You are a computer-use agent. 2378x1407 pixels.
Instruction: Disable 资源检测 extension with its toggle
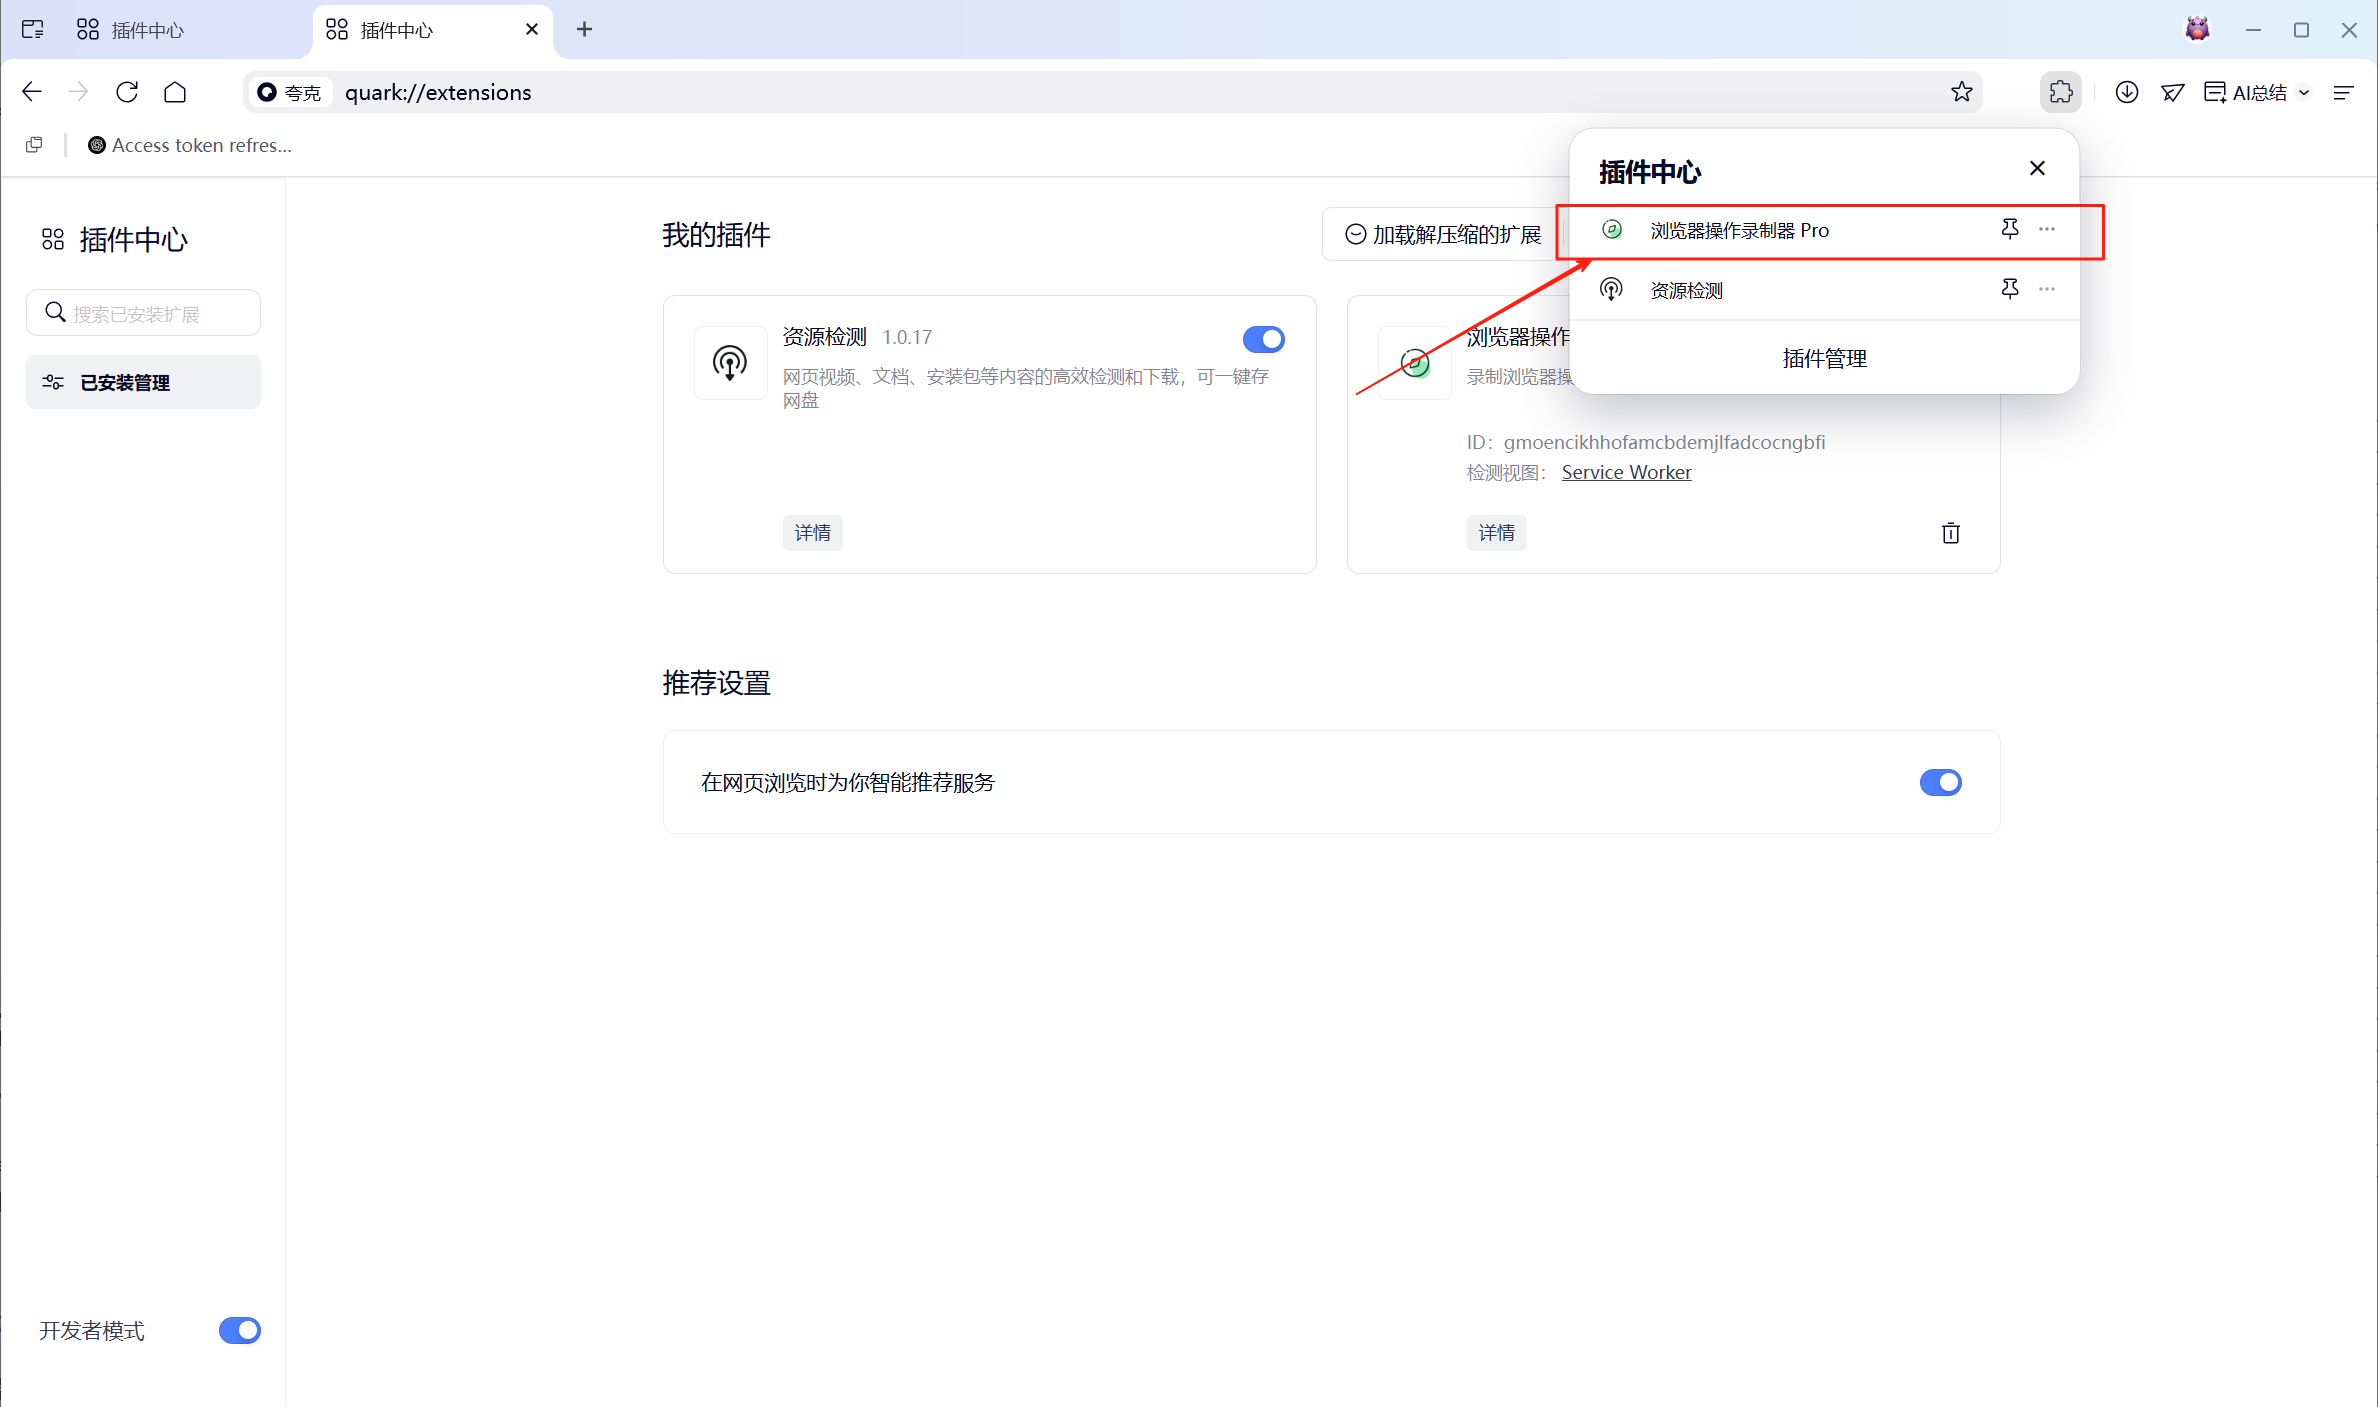click(1263, 339)
